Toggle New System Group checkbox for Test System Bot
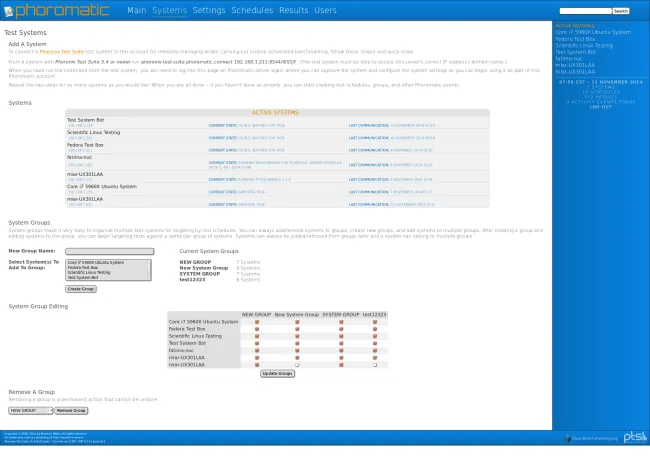Image resolution: width=650 pixels, height=456 pixels. 297,343
